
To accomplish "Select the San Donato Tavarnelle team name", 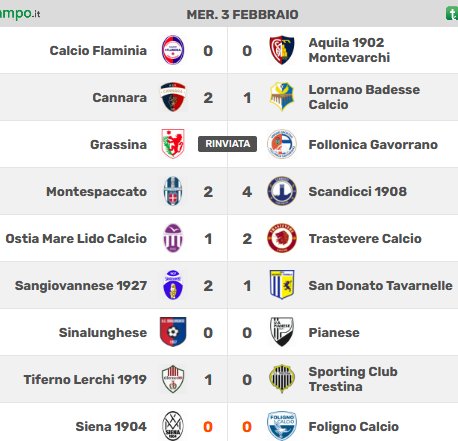I will click(x=380, y=286).
